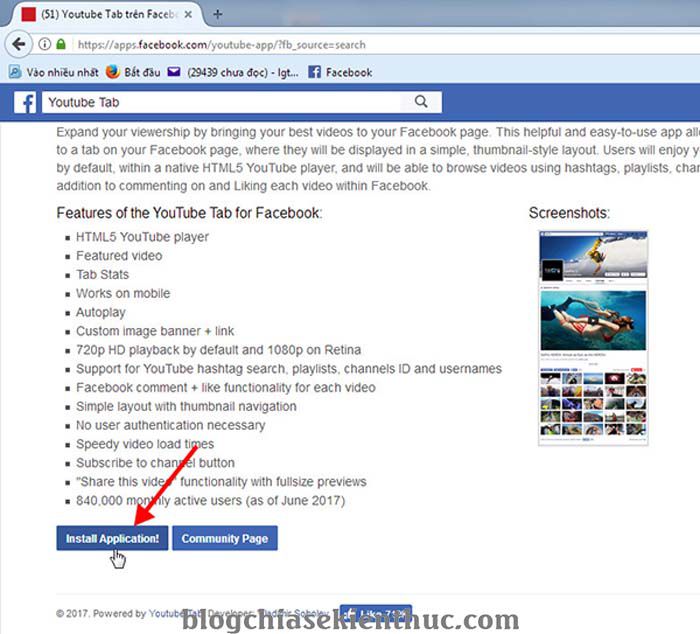
Task: Click the browser back arrow button
Action: tap(18, 44)
